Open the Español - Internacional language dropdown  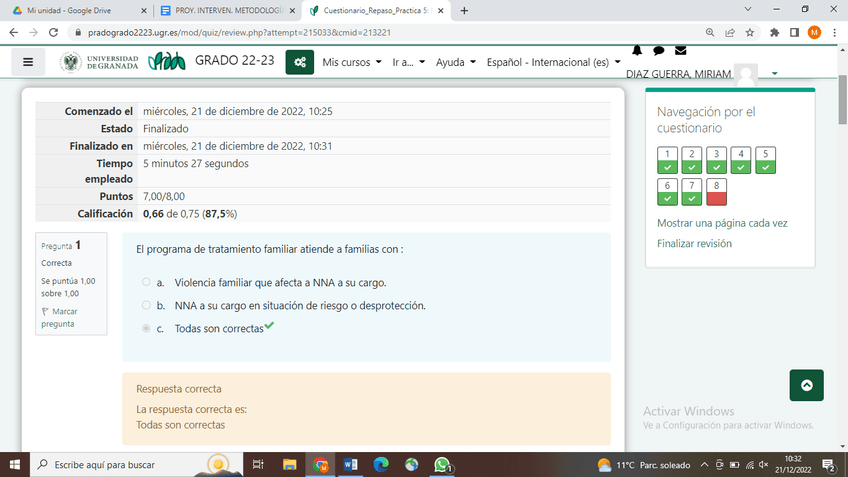[x=553, y=62]
